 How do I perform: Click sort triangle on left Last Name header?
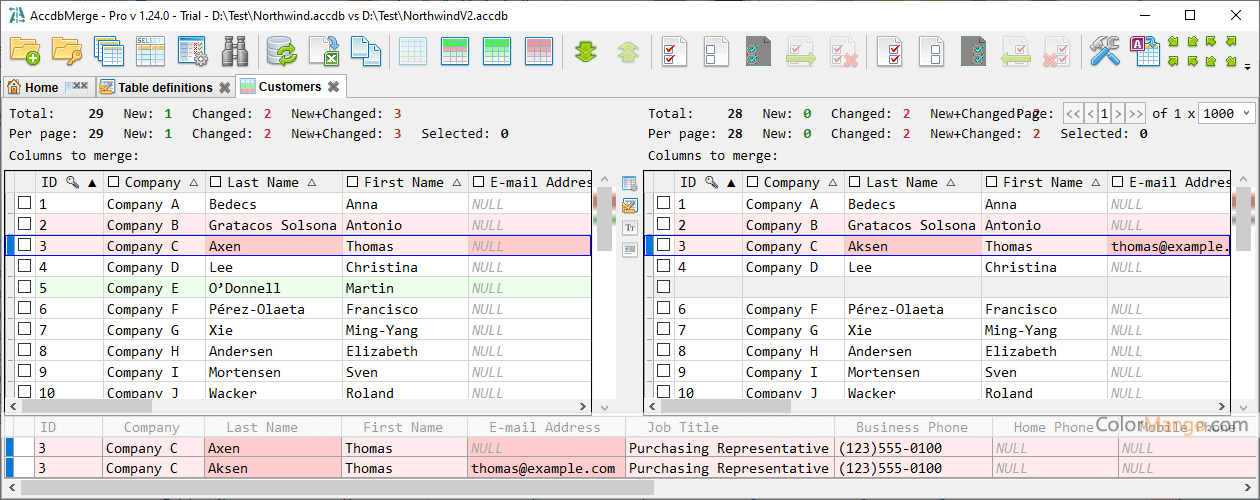point(311,183)
